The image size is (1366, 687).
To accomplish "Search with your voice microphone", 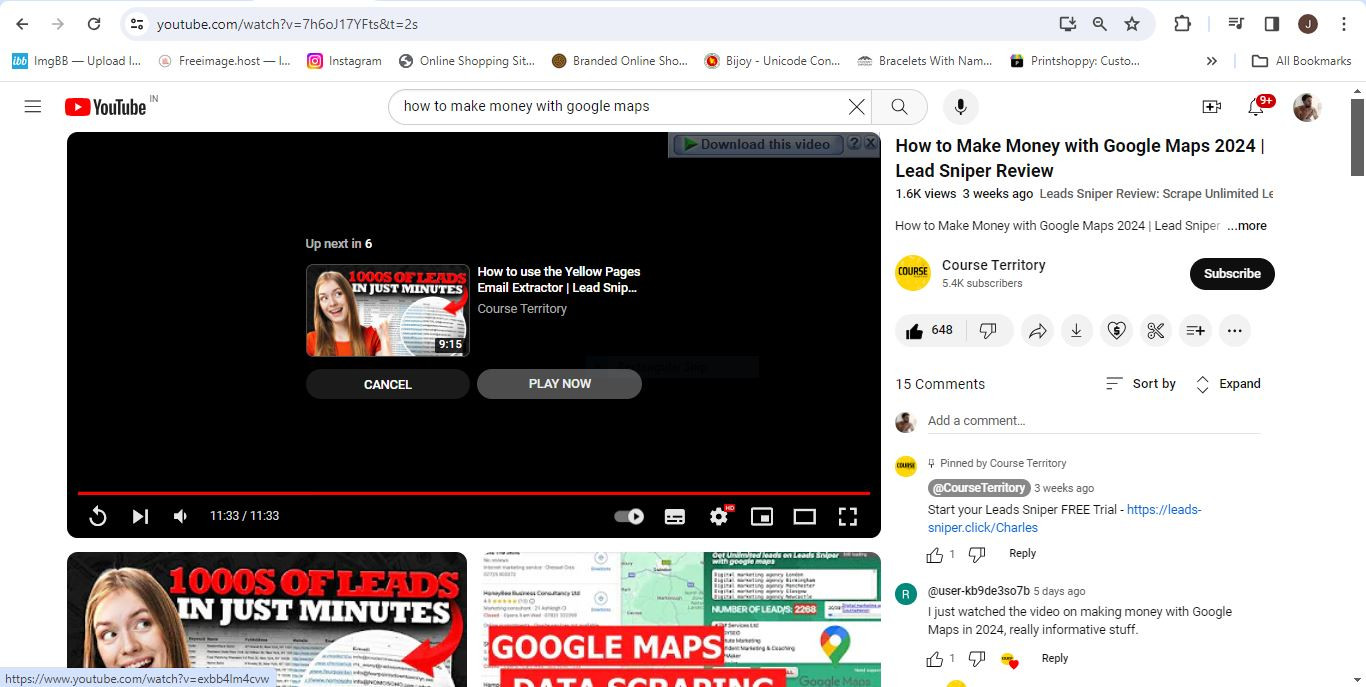I will (960, 106).
